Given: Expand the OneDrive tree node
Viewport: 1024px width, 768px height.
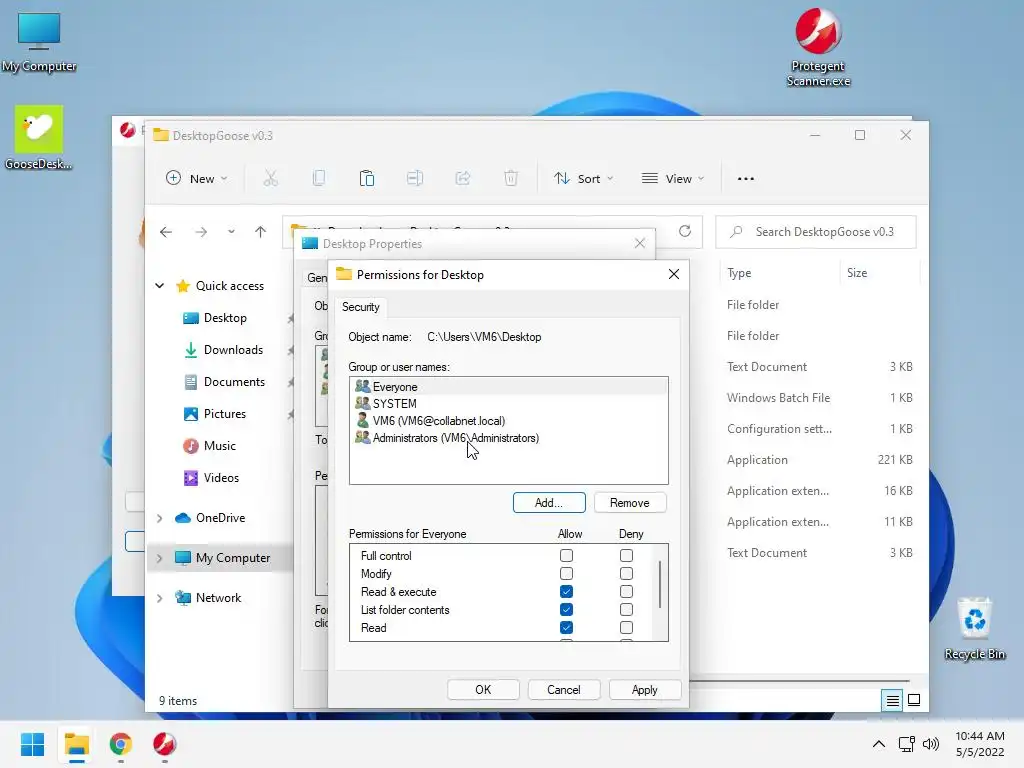Looking at the screenshot, I should (x=159, y=518).
